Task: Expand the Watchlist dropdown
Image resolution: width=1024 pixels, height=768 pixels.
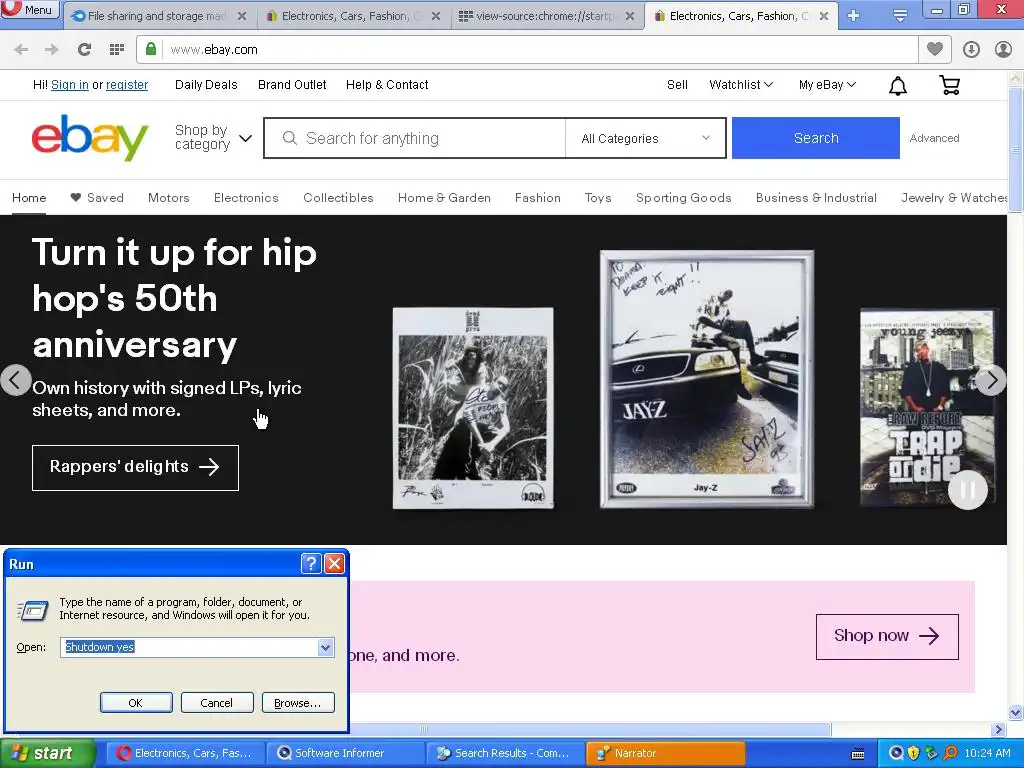Action: tap(741, 85)
